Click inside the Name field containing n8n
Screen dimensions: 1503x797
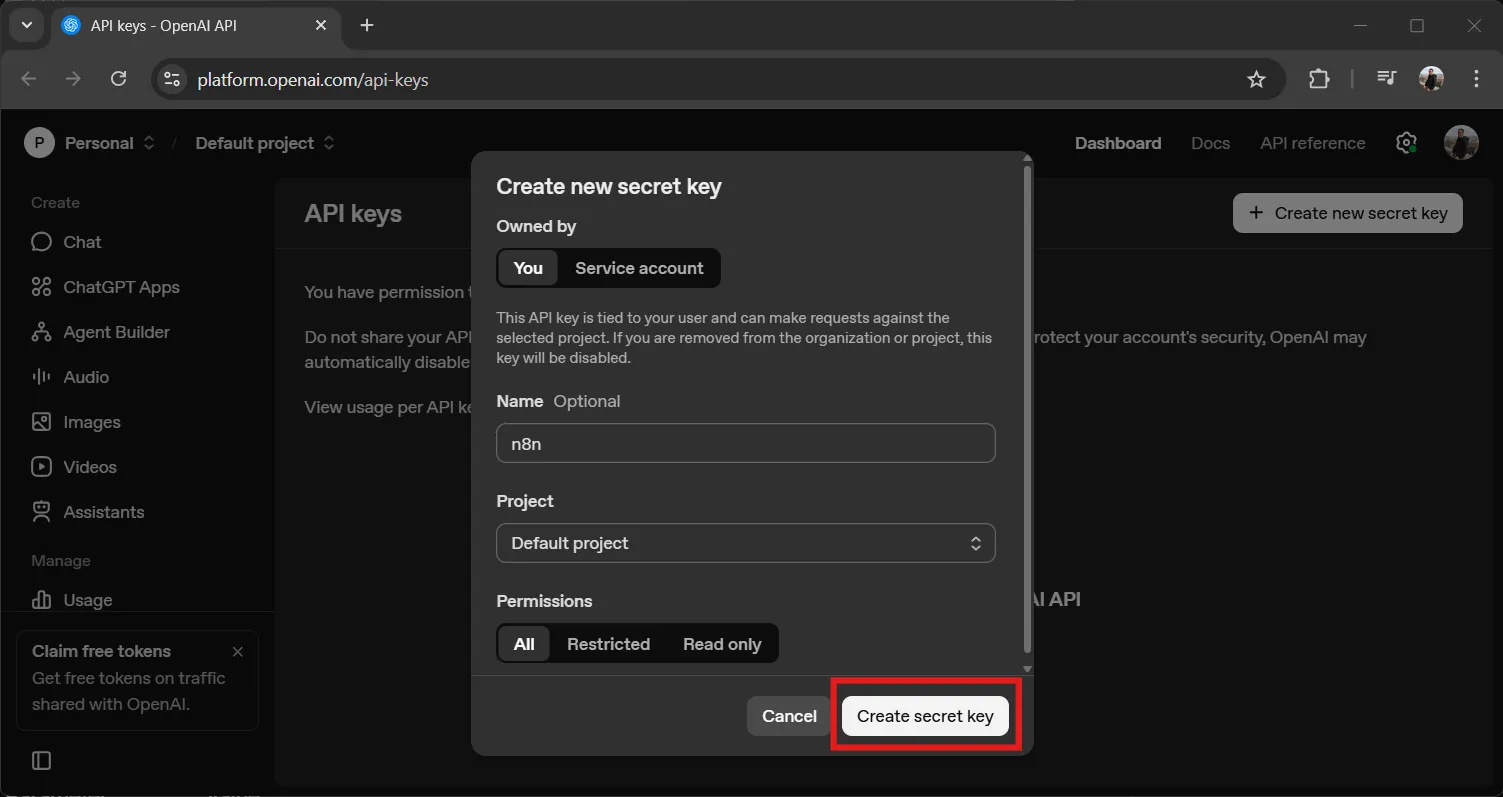[x=745, y=443]
